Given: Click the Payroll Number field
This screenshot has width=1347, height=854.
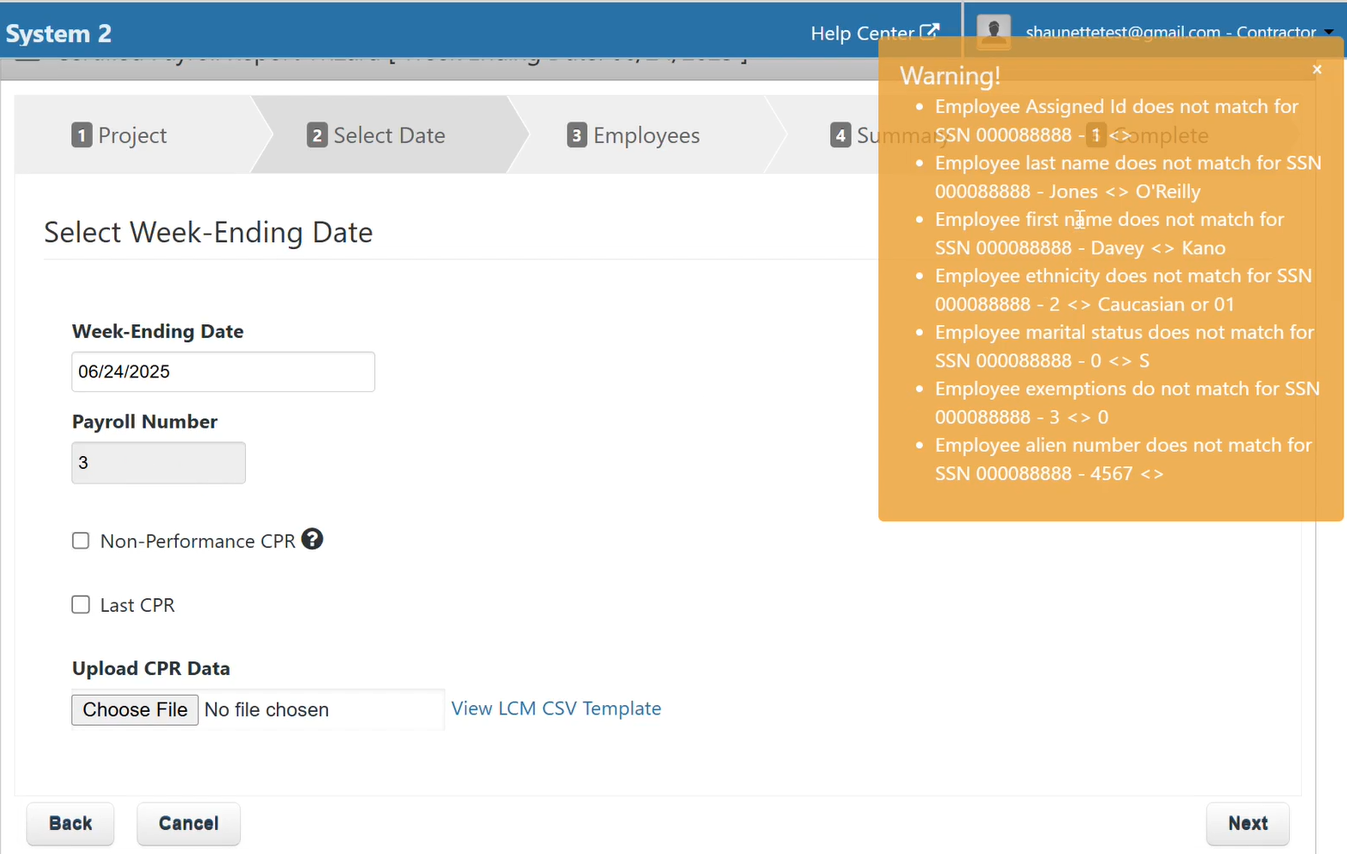Looking at the screenshot, I should tap(158, 462).
